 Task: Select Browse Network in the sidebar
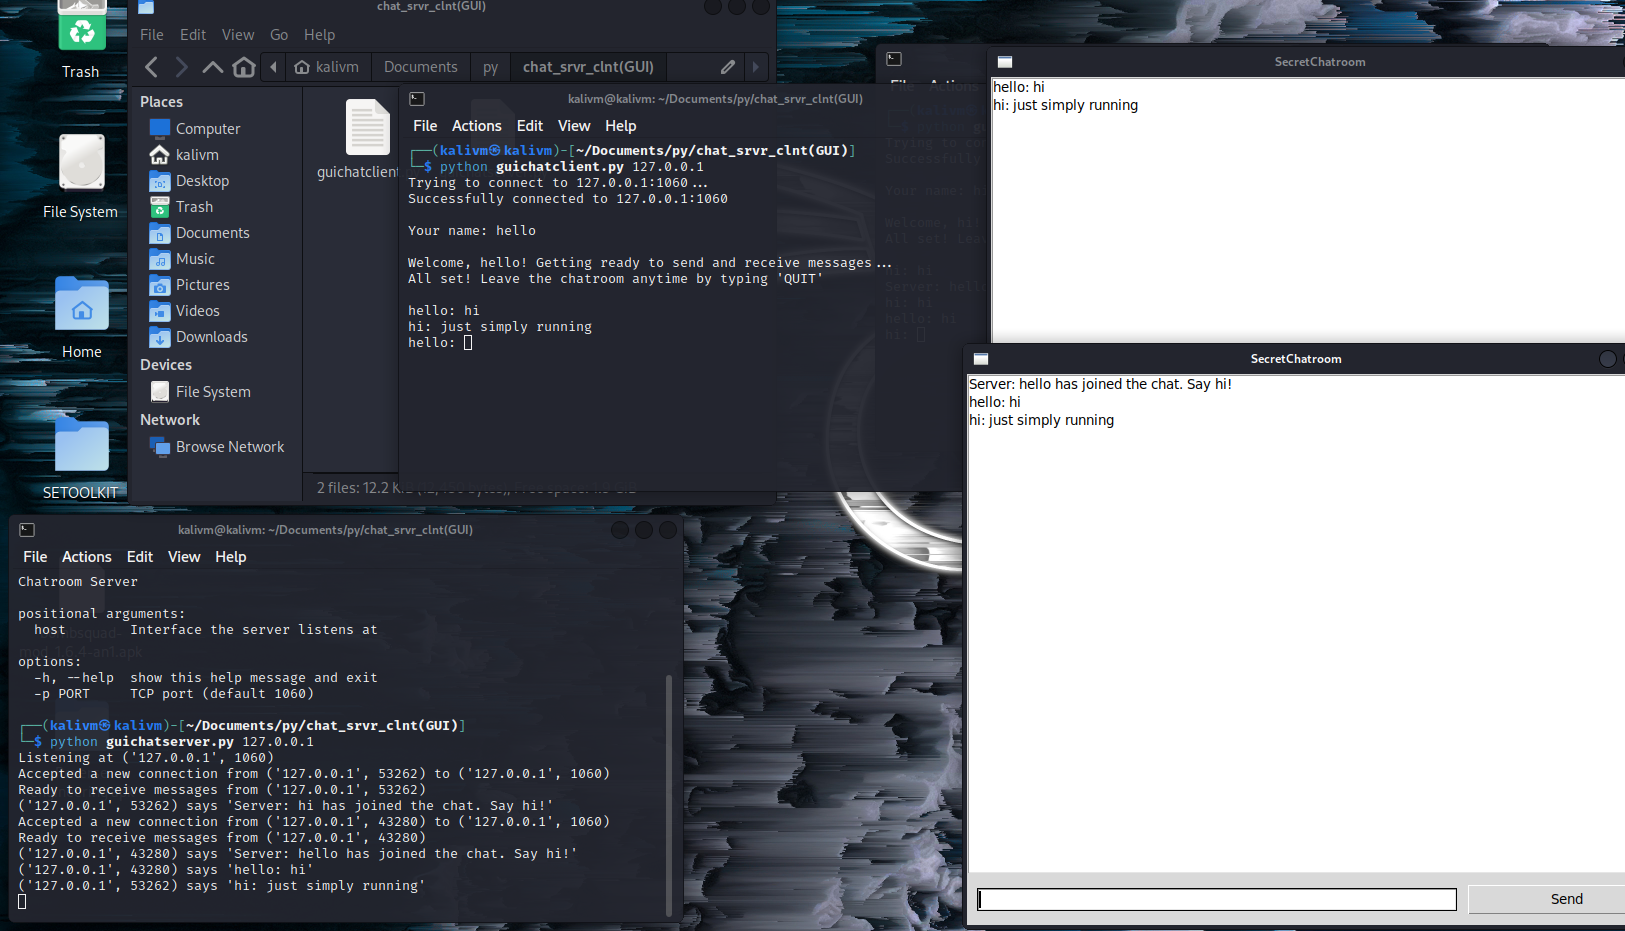point(228,446)
